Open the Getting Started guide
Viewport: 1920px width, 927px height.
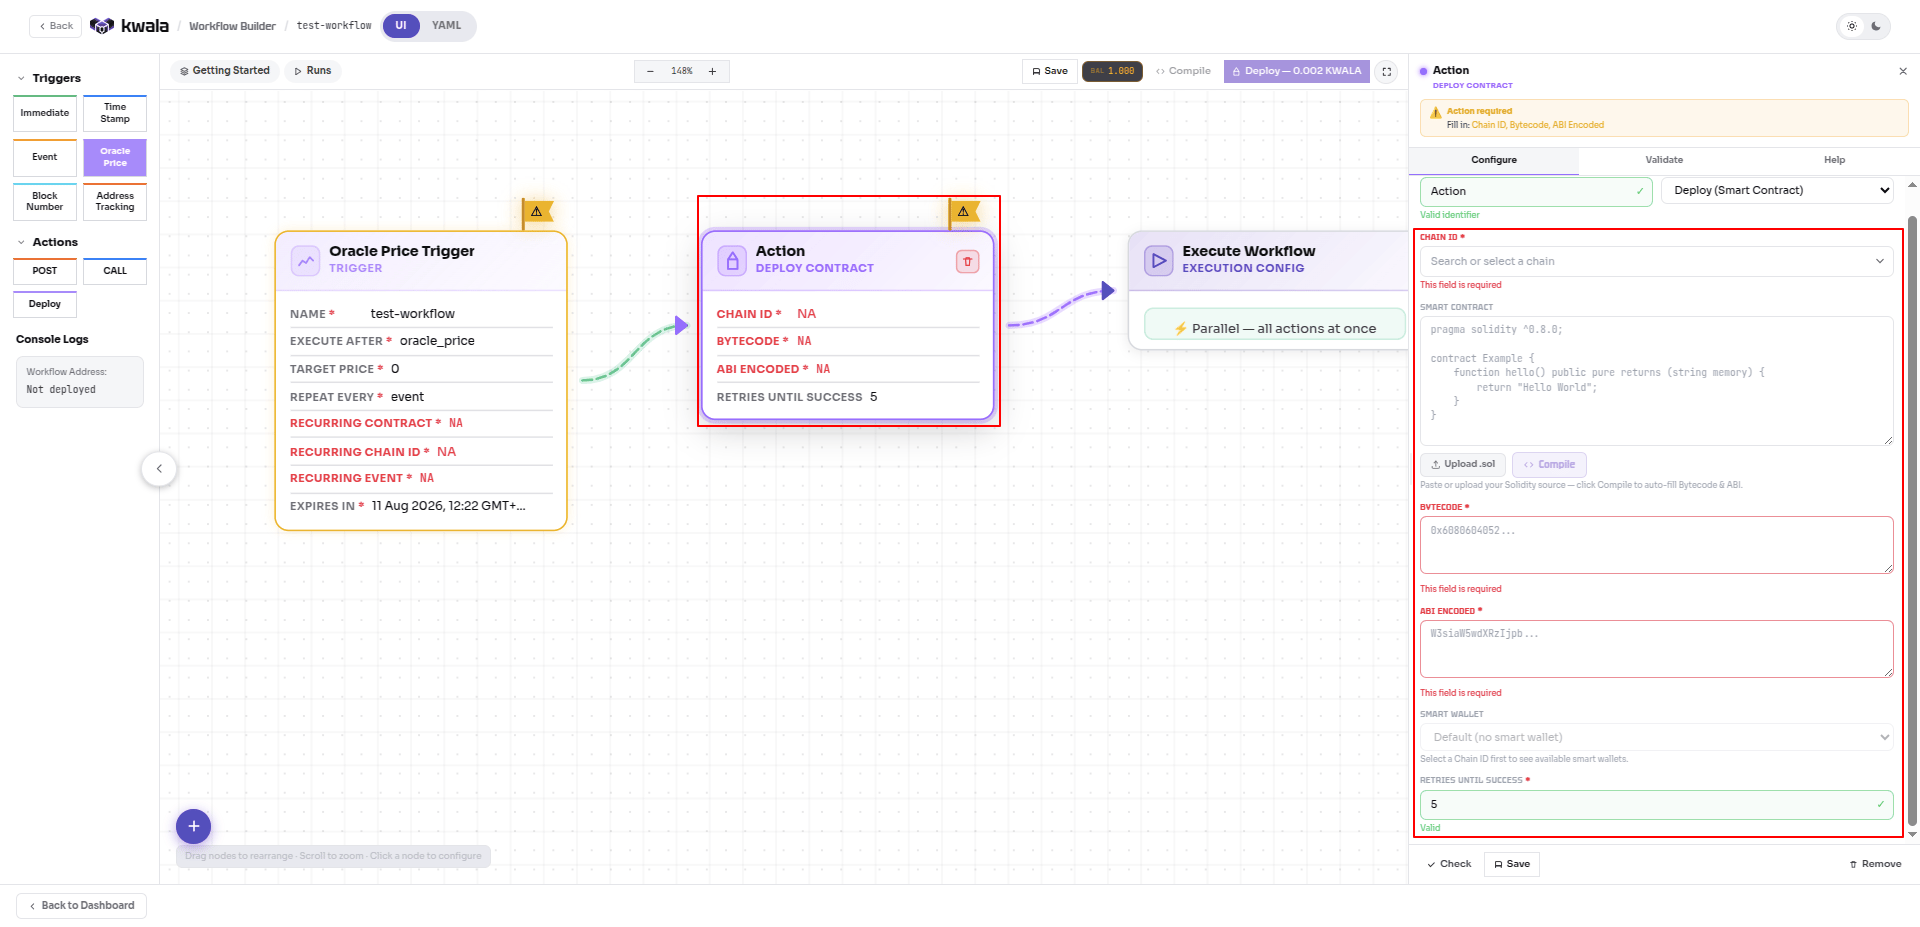coord(224,71)
